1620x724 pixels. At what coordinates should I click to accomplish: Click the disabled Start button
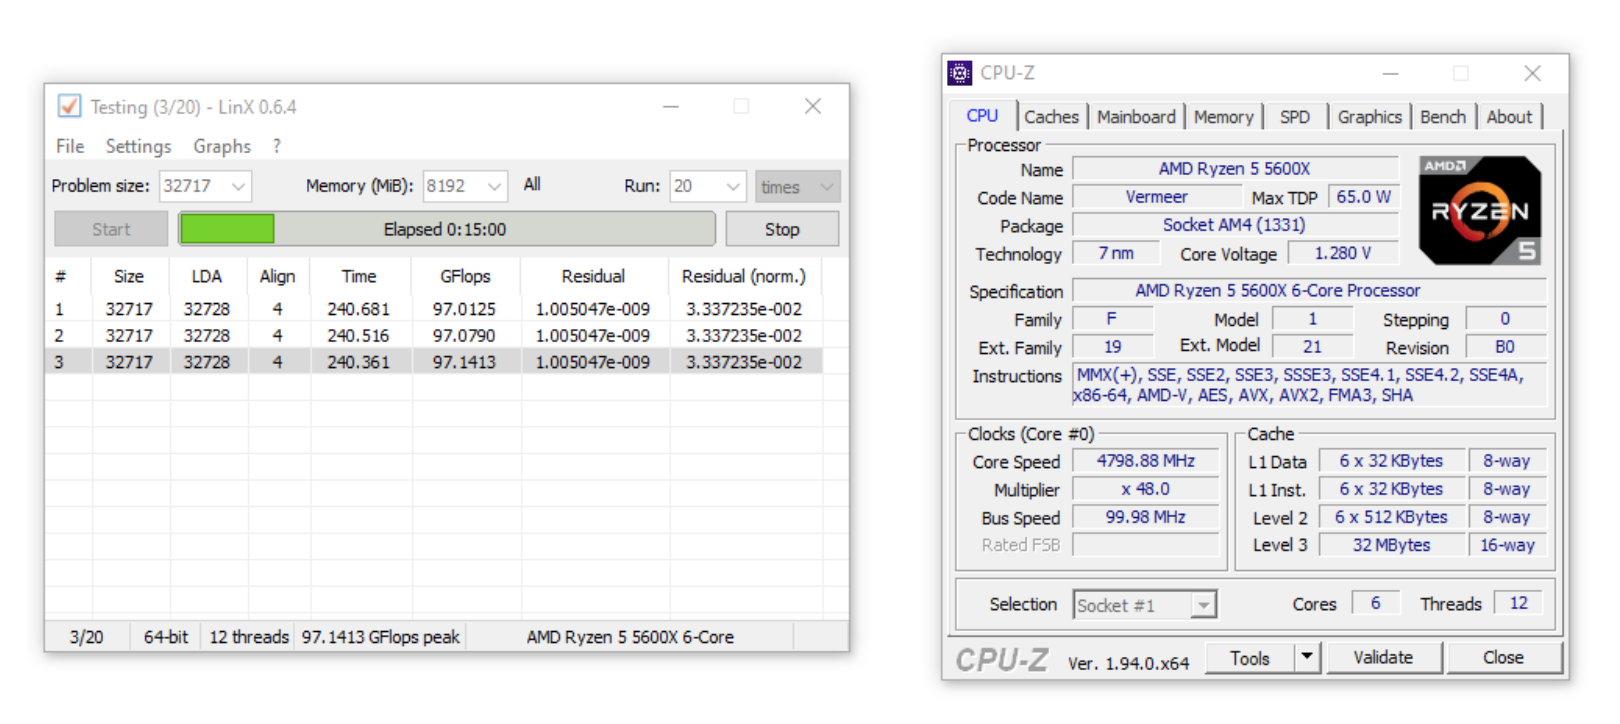(111, 229)
